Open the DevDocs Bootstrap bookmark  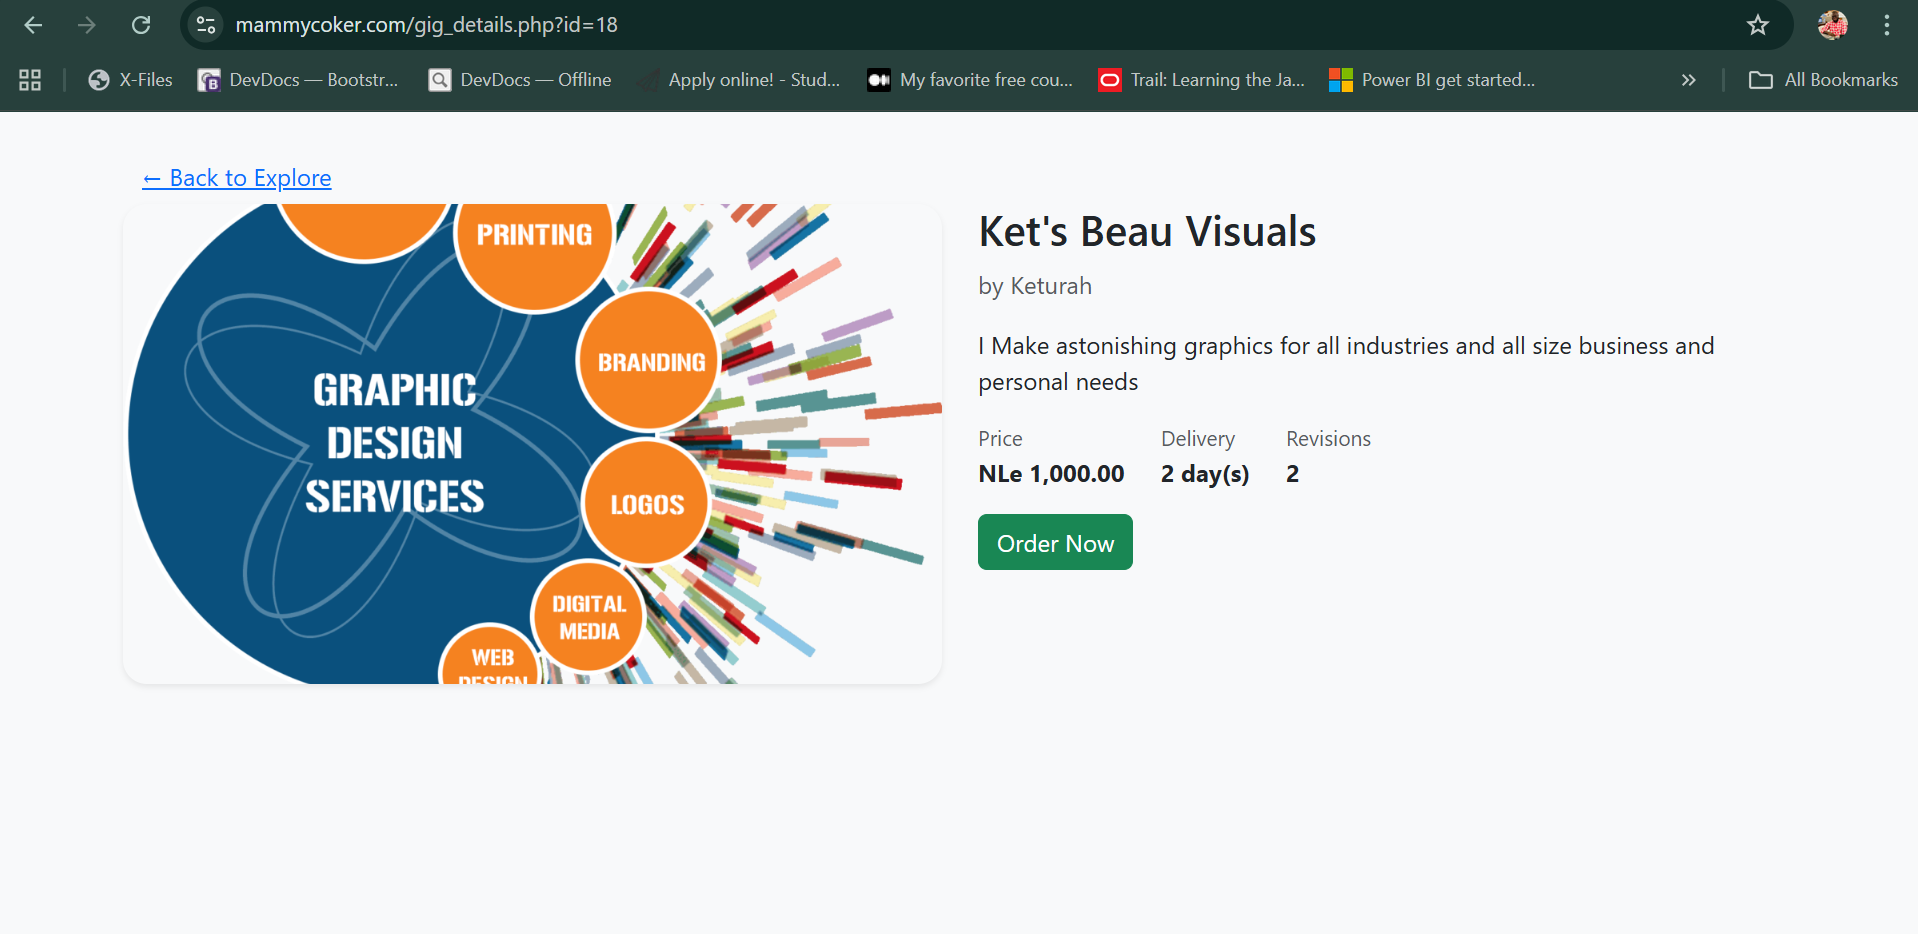(298, 80)
